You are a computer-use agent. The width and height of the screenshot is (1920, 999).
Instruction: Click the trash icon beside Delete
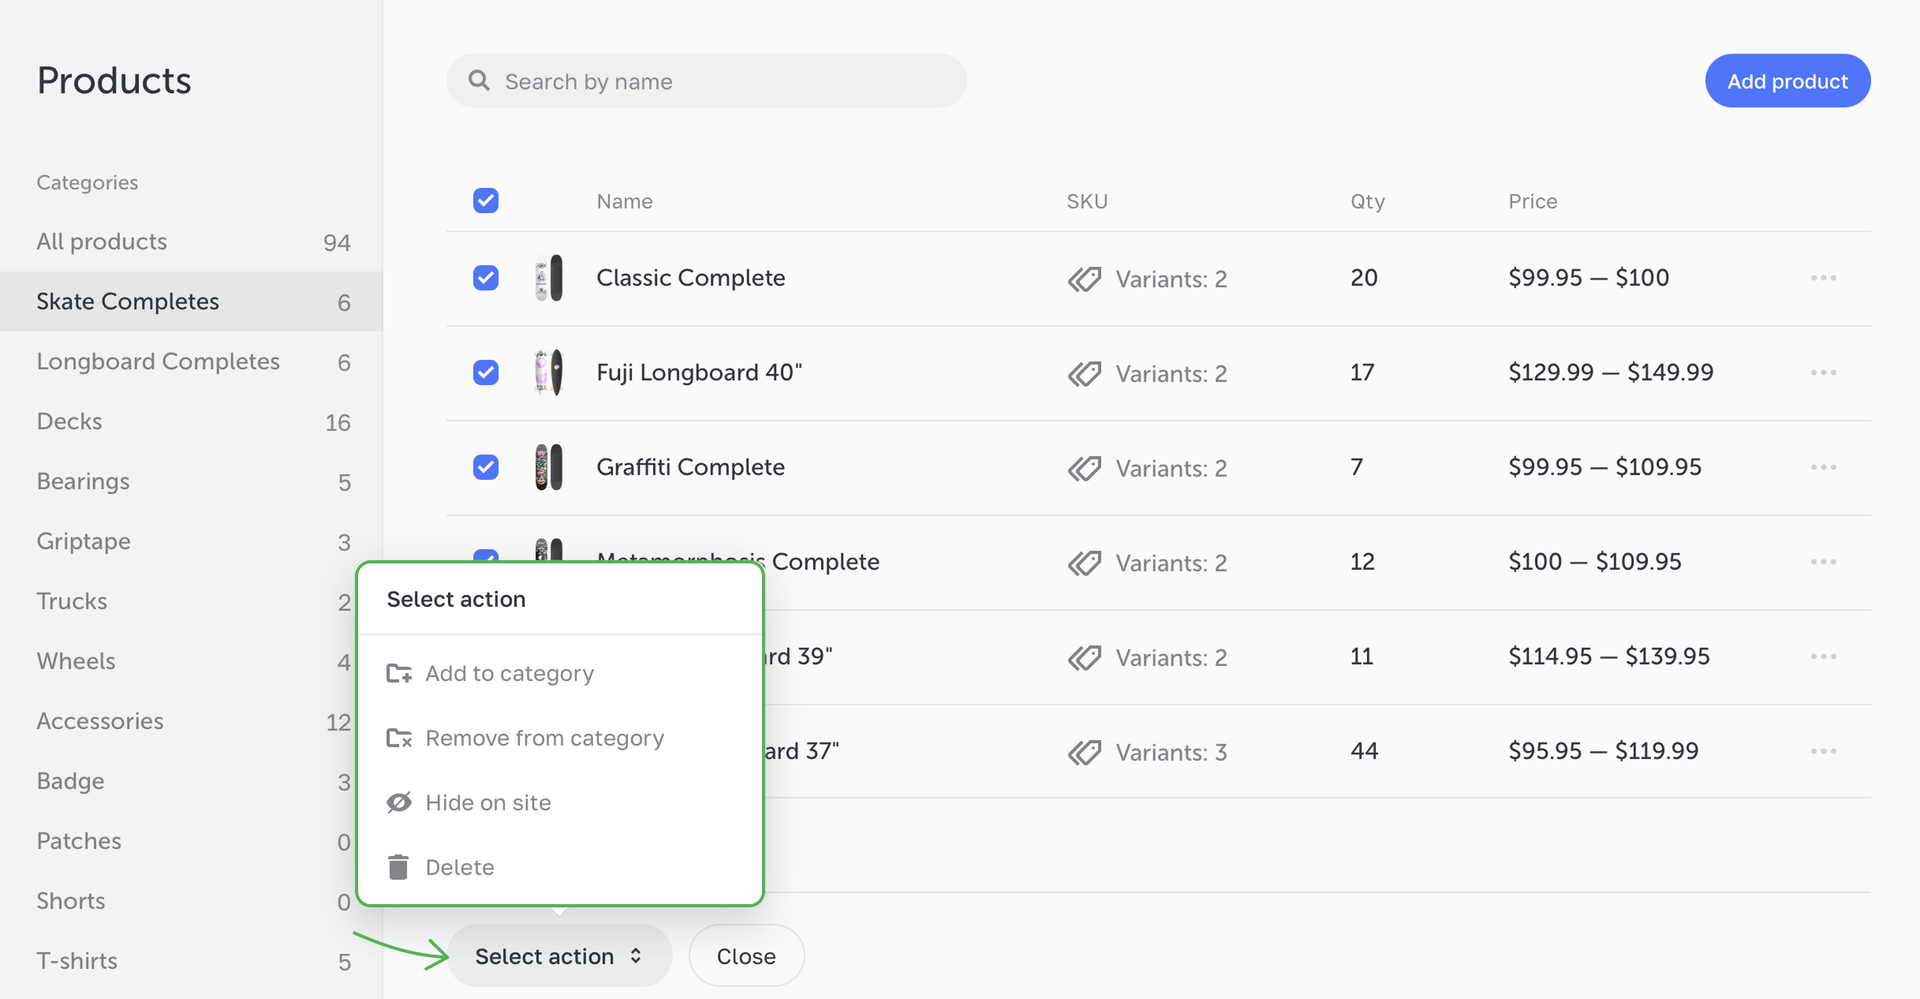coord(398,867)
